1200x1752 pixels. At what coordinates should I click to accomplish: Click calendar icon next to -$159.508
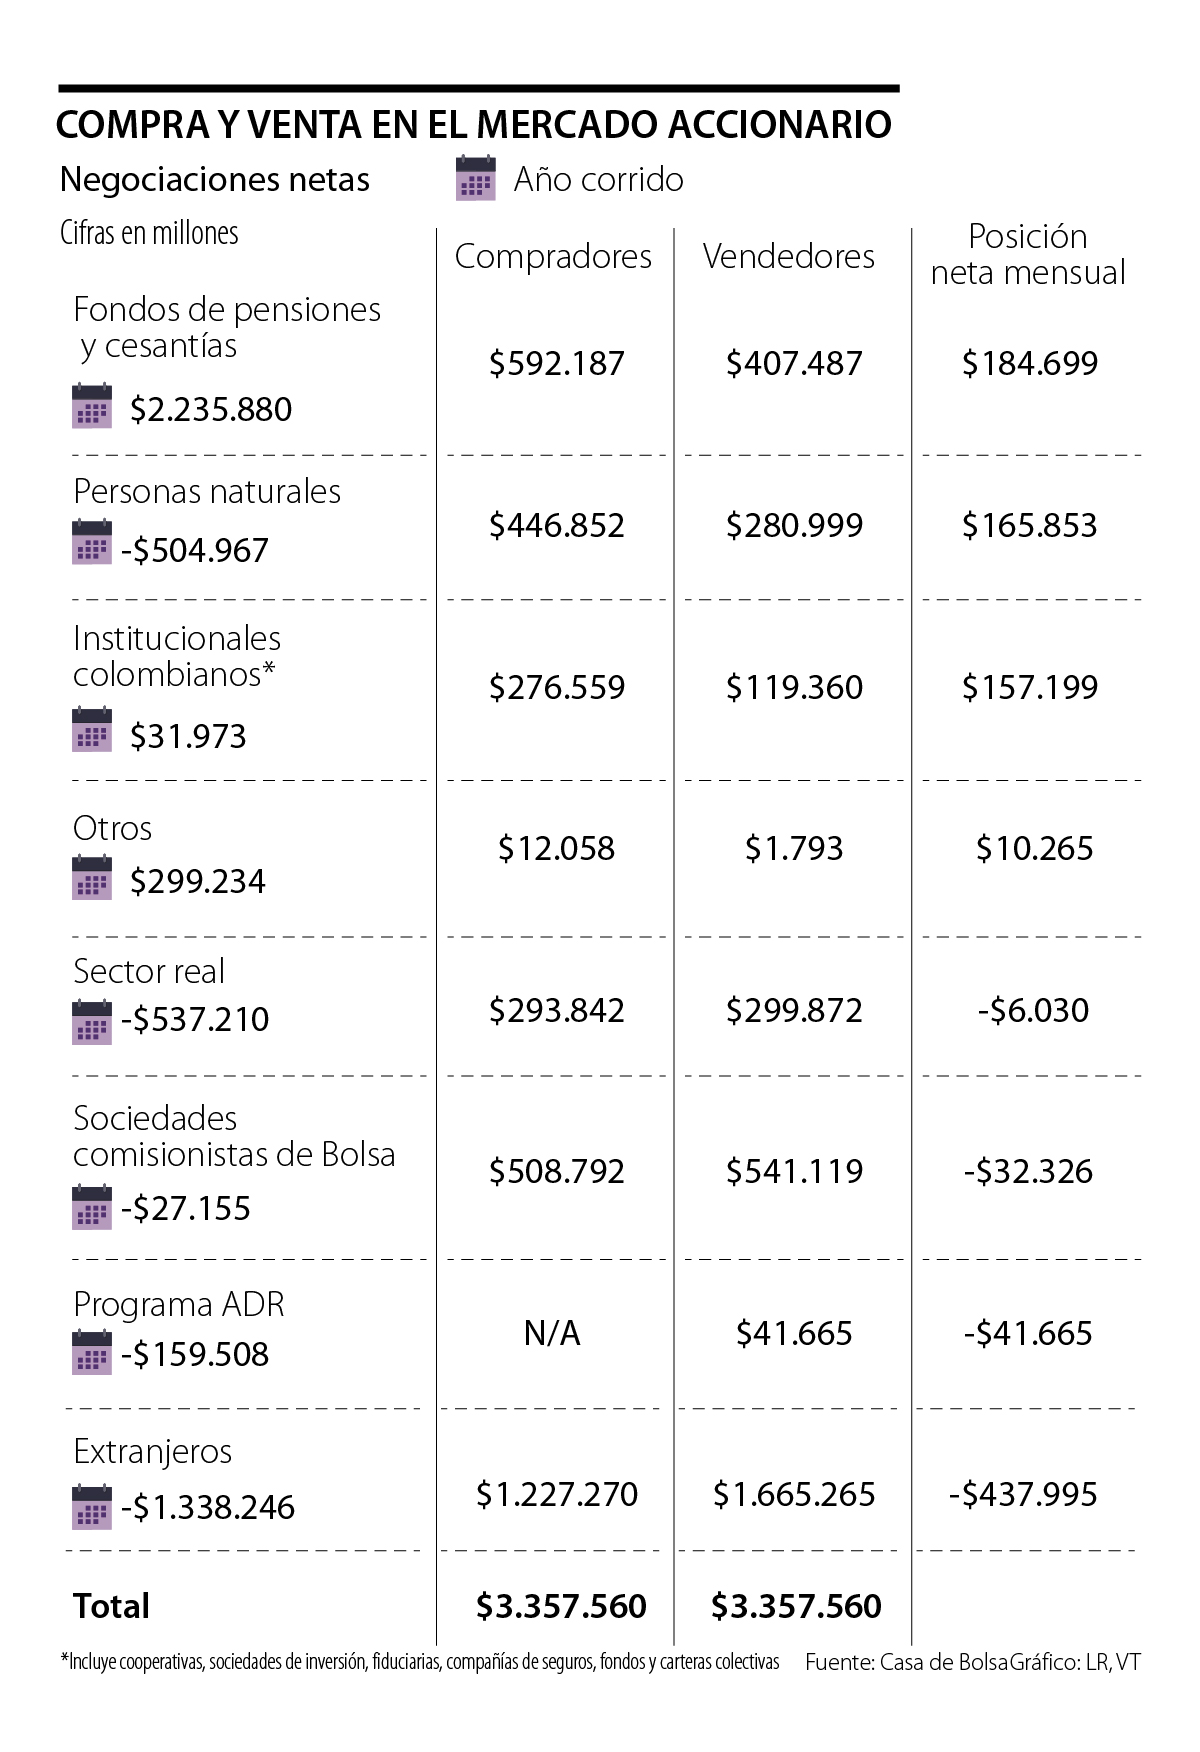(x=92, y=1353)
